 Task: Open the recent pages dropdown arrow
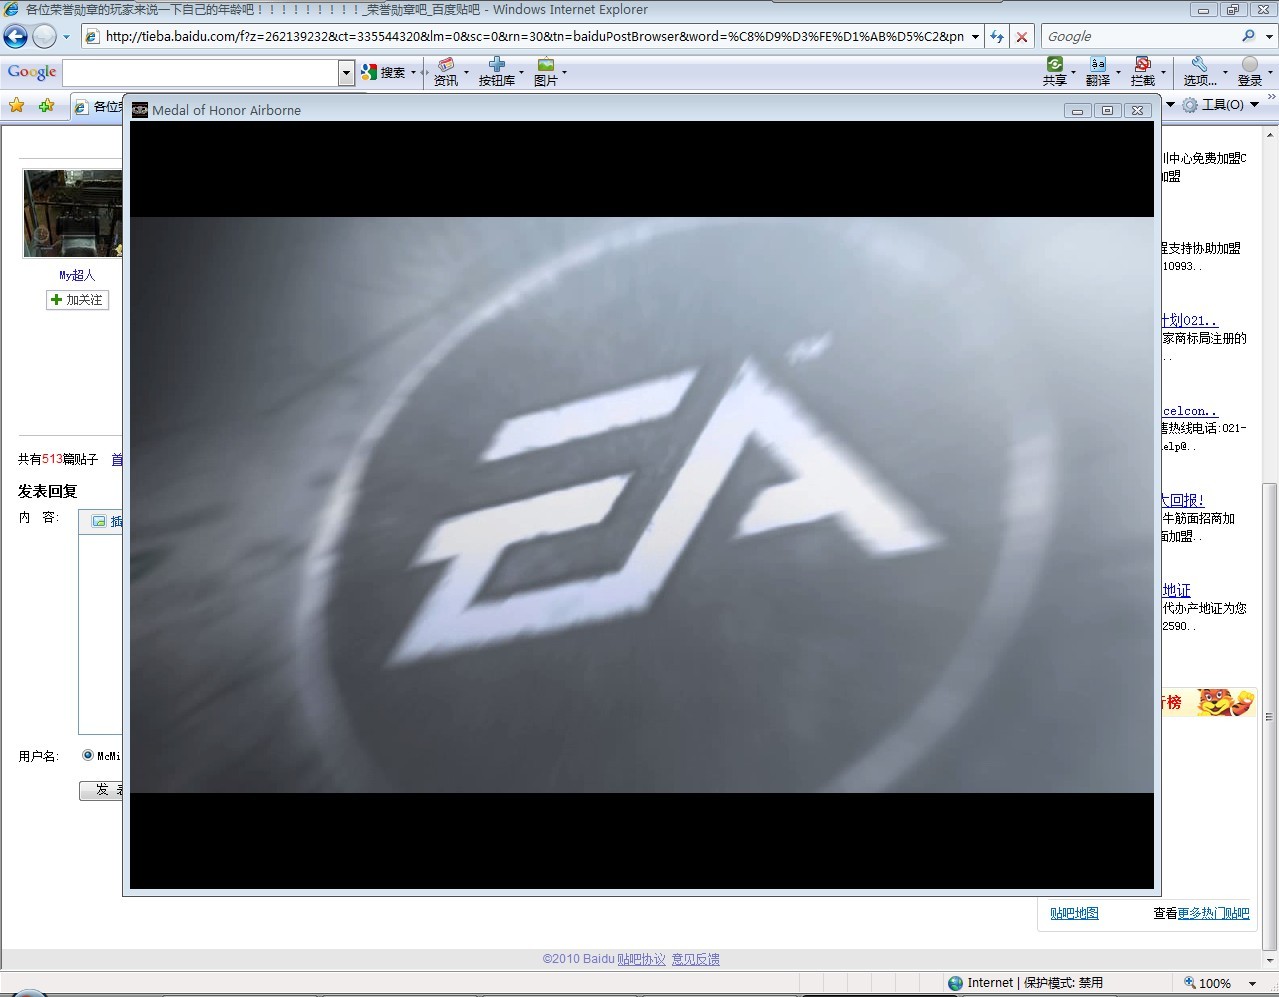67,37
